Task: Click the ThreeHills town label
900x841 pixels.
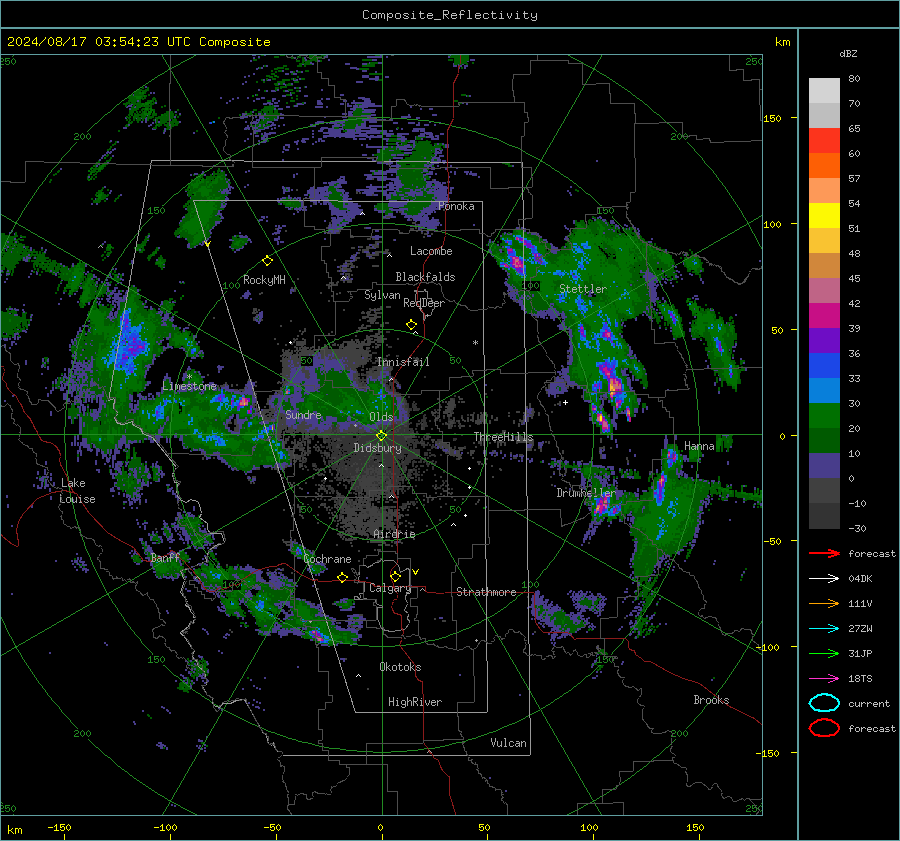Action: click(x=503, y=437)
